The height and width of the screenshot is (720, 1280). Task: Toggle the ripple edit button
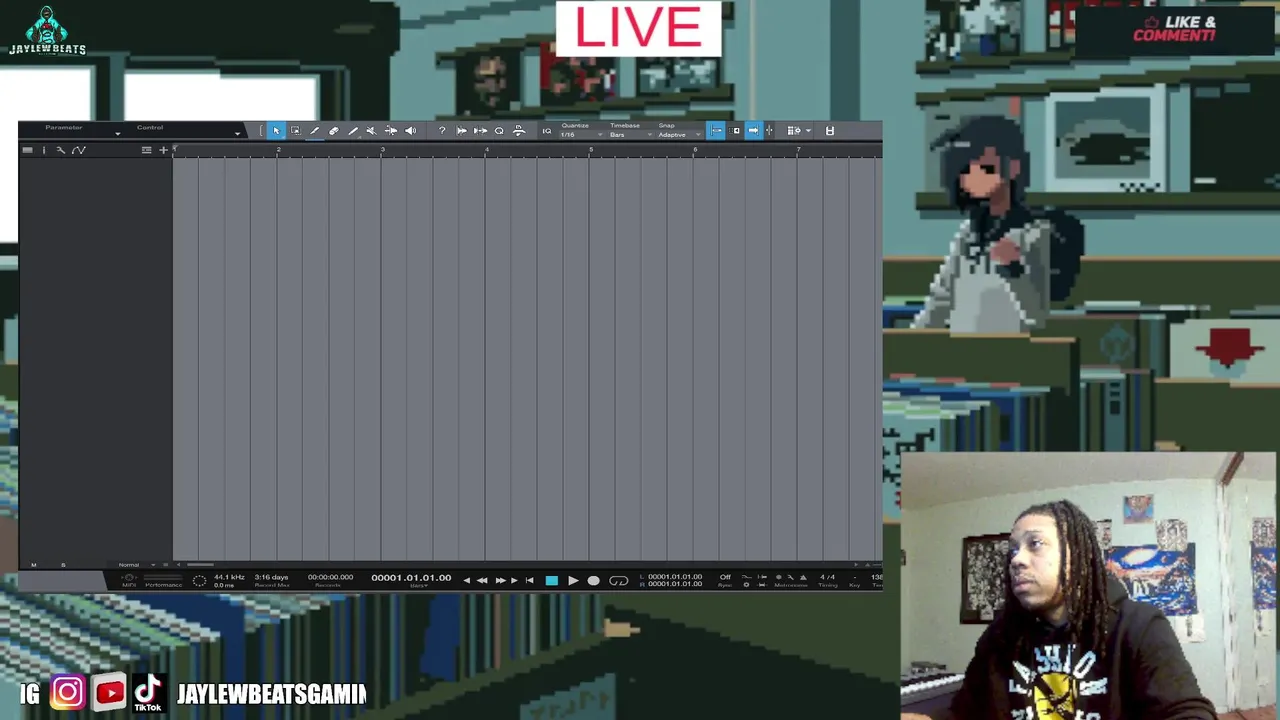tap(736, 131)
